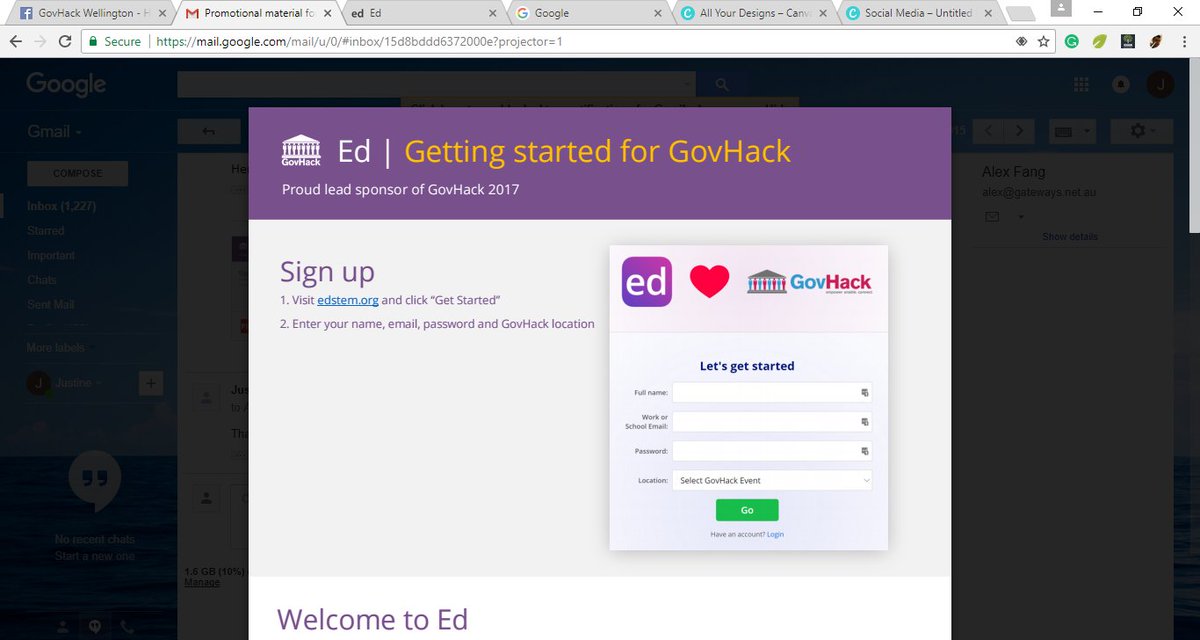
Task: Expand Show details for Alex Fang
Action: point(1070,237)
